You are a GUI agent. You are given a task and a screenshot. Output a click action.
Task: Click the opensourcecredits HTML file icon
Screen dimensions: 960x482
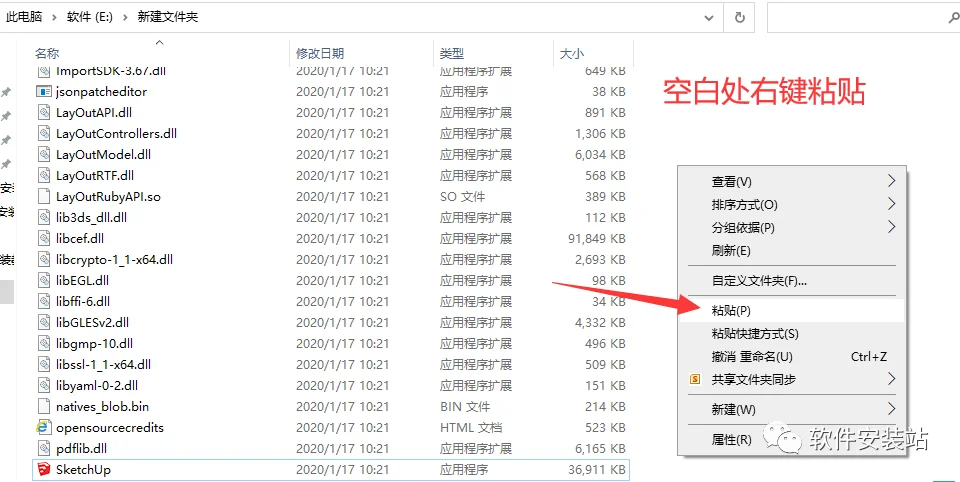tap(43, 427)
